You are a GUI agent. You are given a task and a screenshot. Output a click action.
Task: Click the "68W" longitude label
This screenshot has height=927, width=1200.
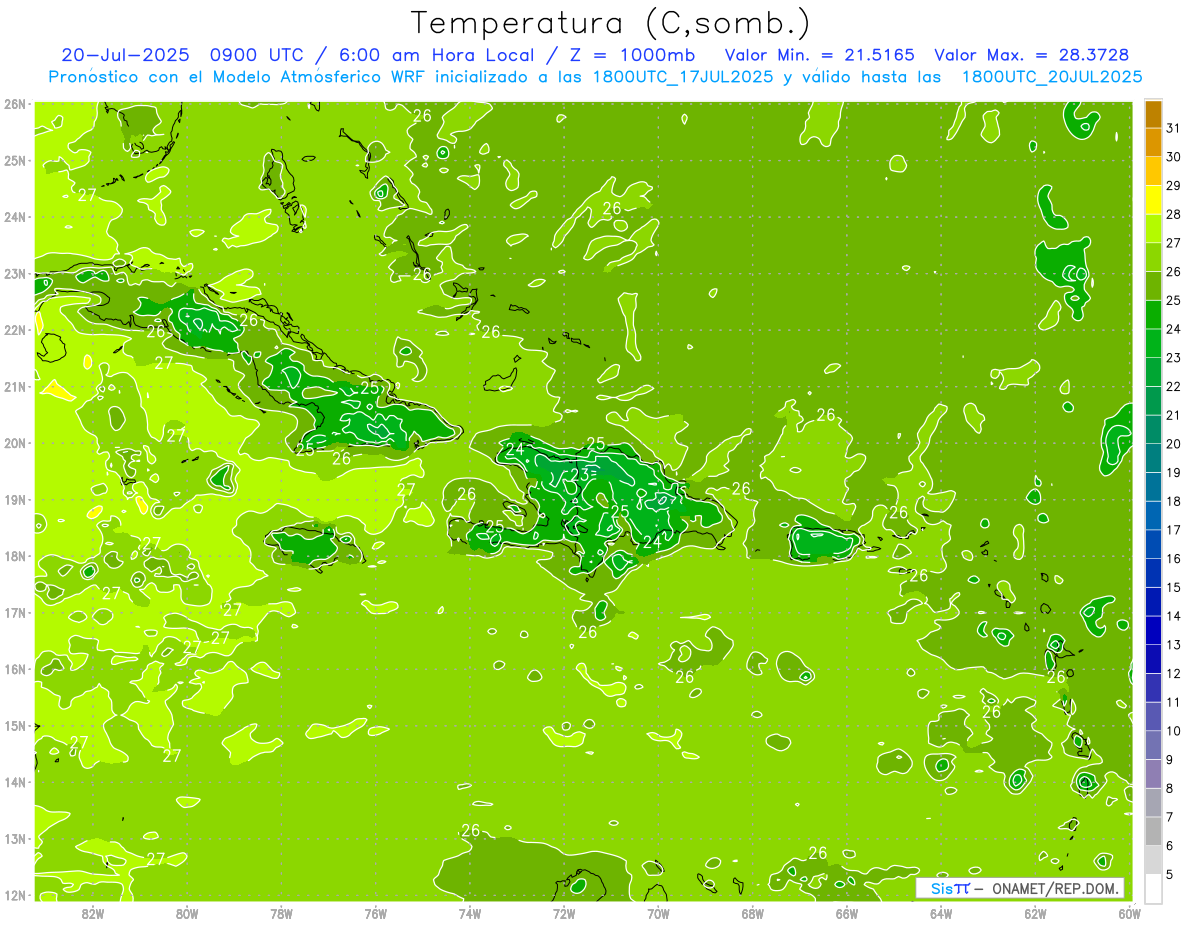coord(753,913)
